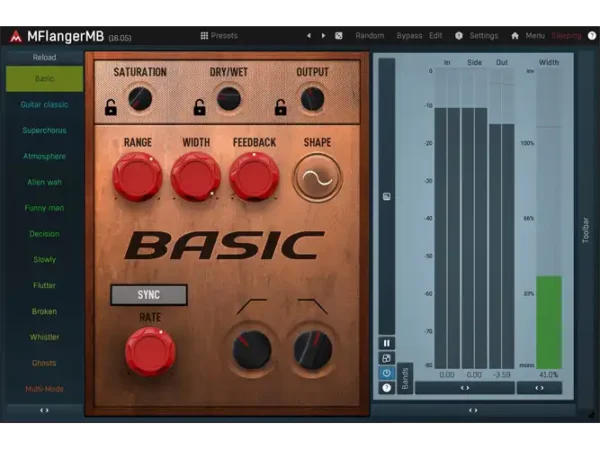Open the Presets grid icon
Image resolution: width=600 pixels, height=450 pixels.
[204, 36]
